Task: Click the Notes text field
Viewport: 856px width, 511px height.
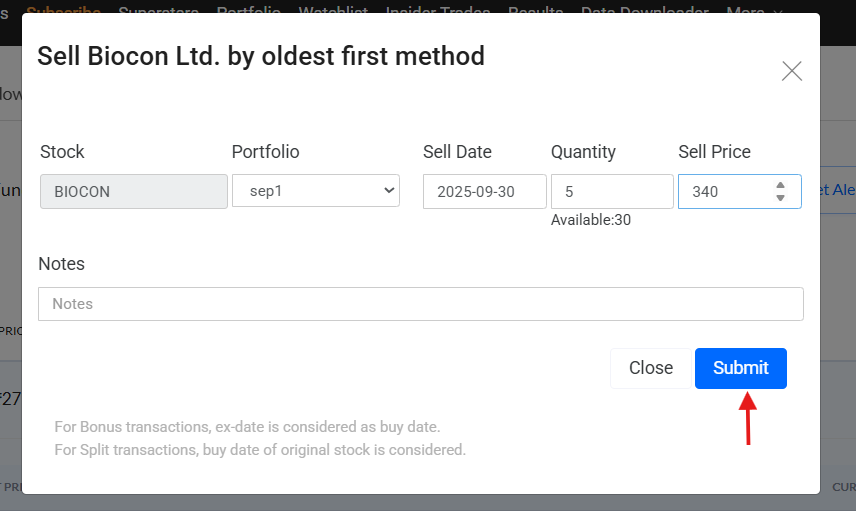Action: click(420, 304)
